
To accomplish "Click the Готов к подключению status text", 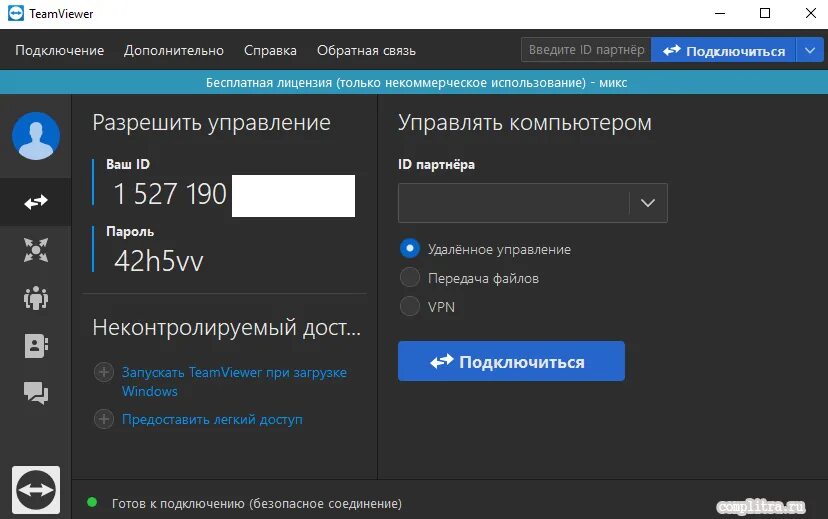I will point(257,504).
